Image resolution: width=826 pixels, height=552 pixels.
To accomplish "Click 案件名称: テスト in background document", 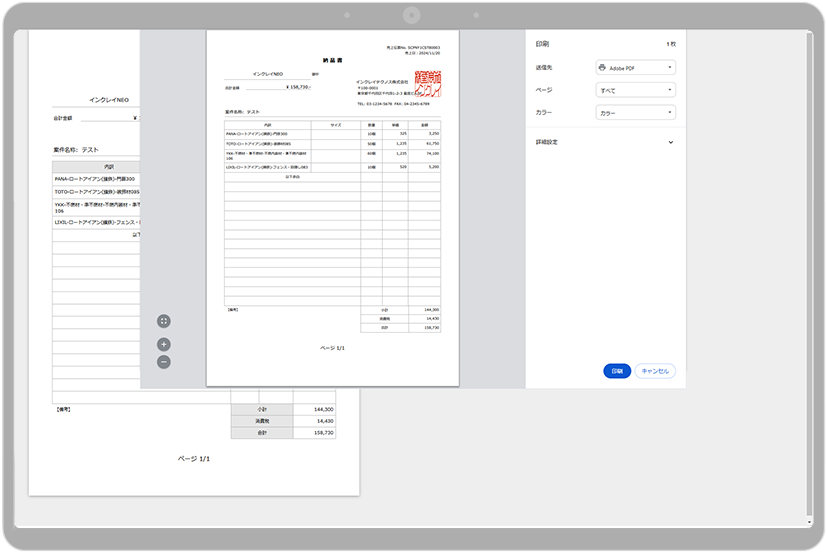I will pos(76,149).
